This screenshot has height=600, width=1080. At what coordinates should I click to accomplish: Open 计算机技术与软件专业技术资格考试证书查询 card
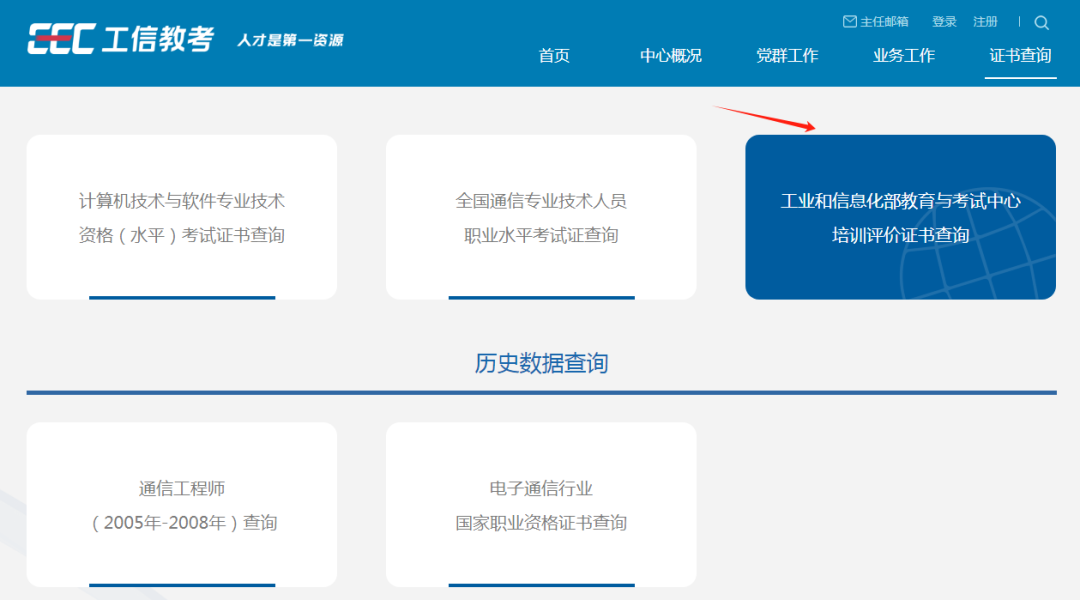coord(182,217)
